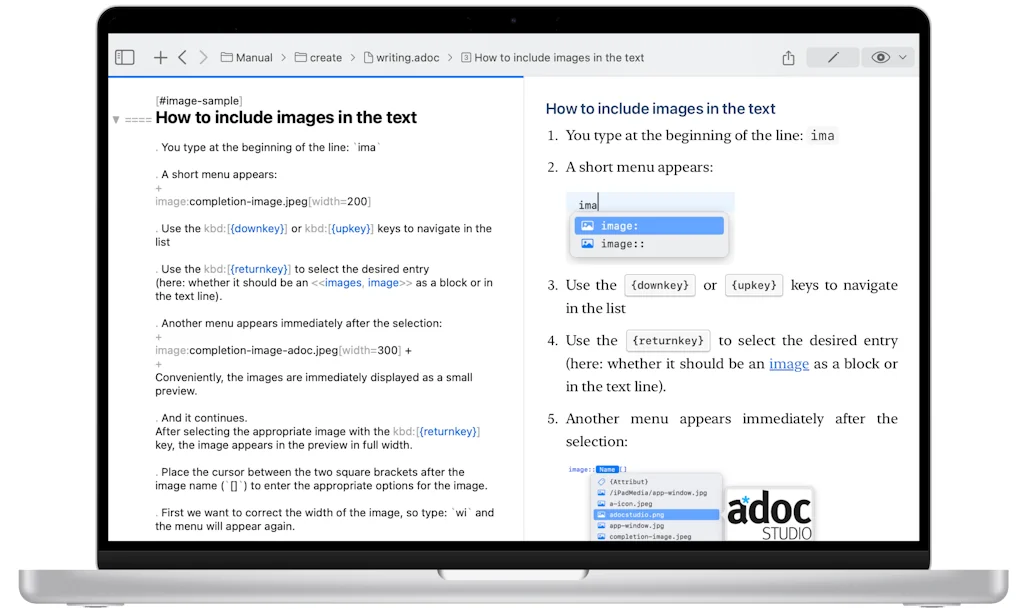The height and width of the screenshot is (609, 1024).
Task: Click the breadcrumb chevron after writing.adoc
Action: (450, 57)
